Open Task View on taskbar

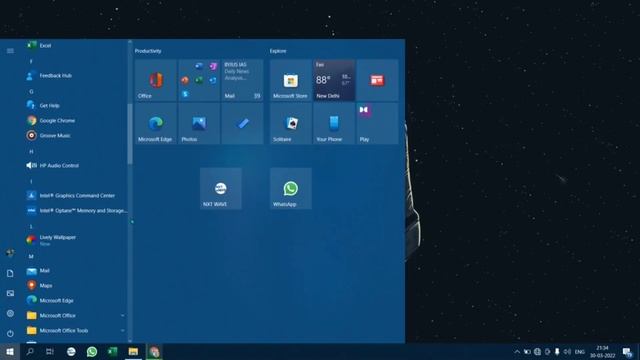tap(50, 351)
